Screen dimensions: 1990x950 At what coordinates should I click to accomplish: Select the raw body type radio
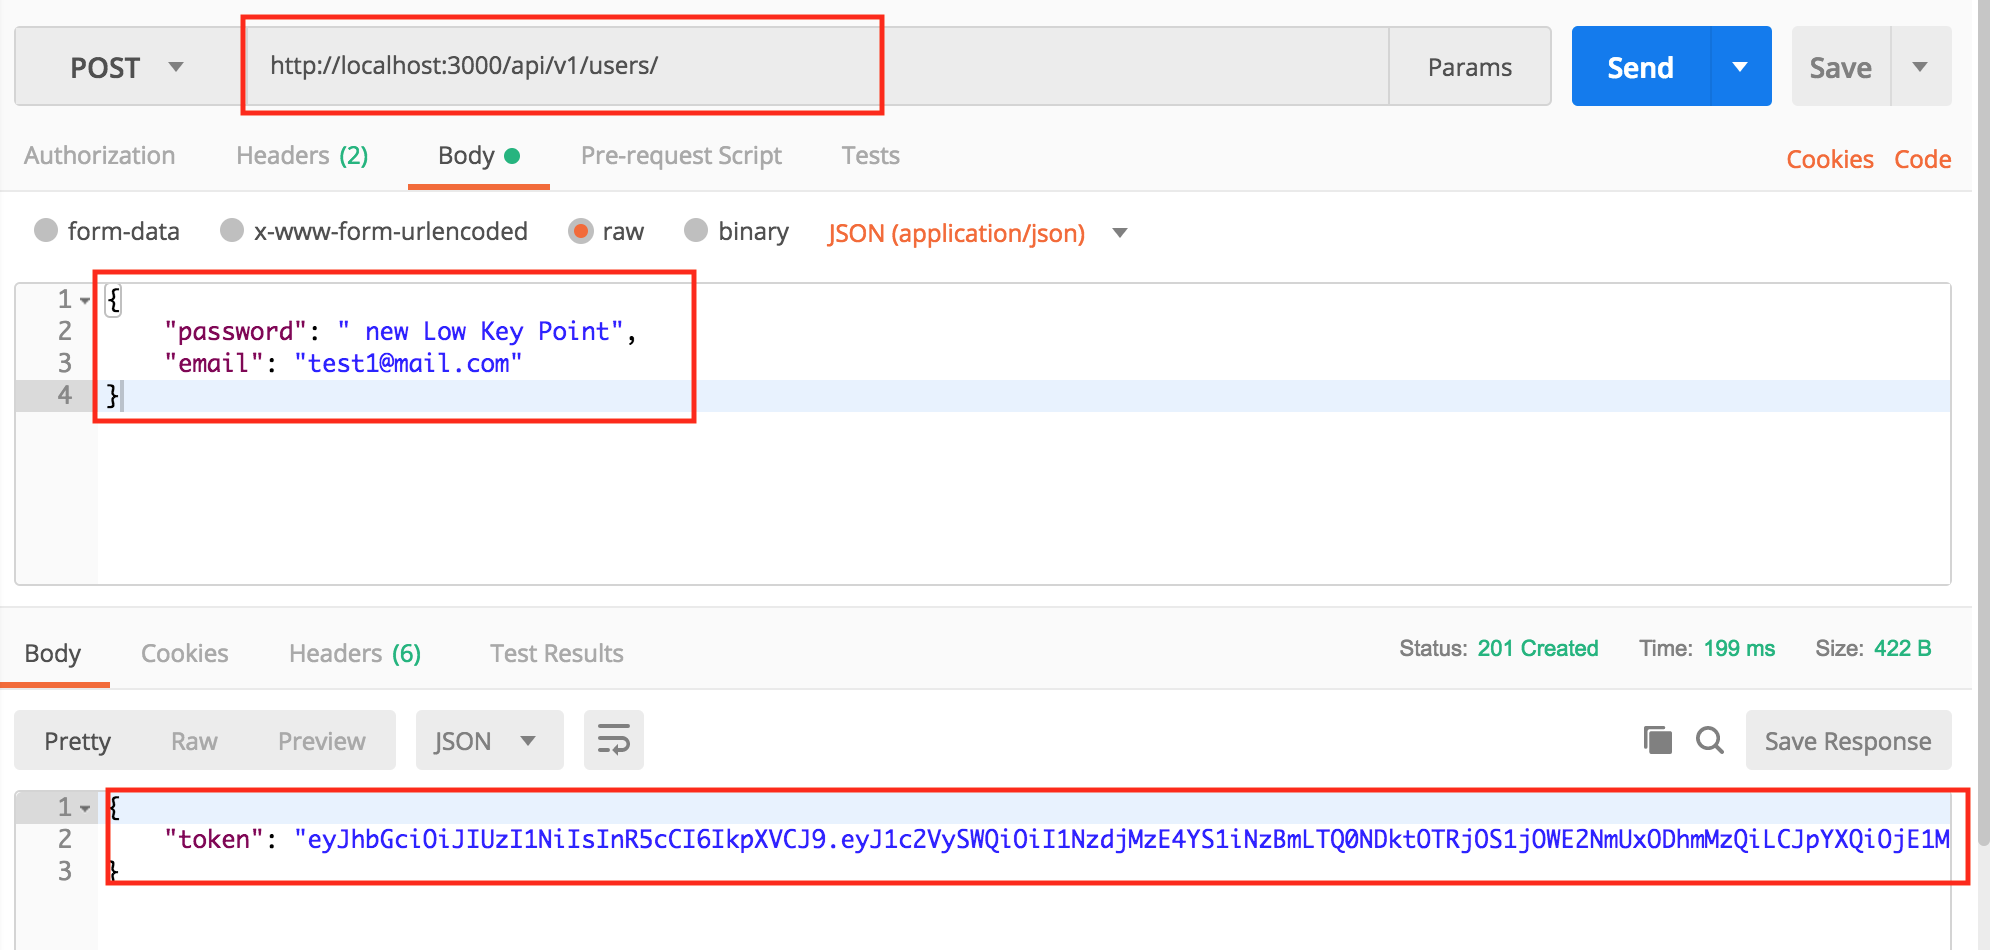581,231
